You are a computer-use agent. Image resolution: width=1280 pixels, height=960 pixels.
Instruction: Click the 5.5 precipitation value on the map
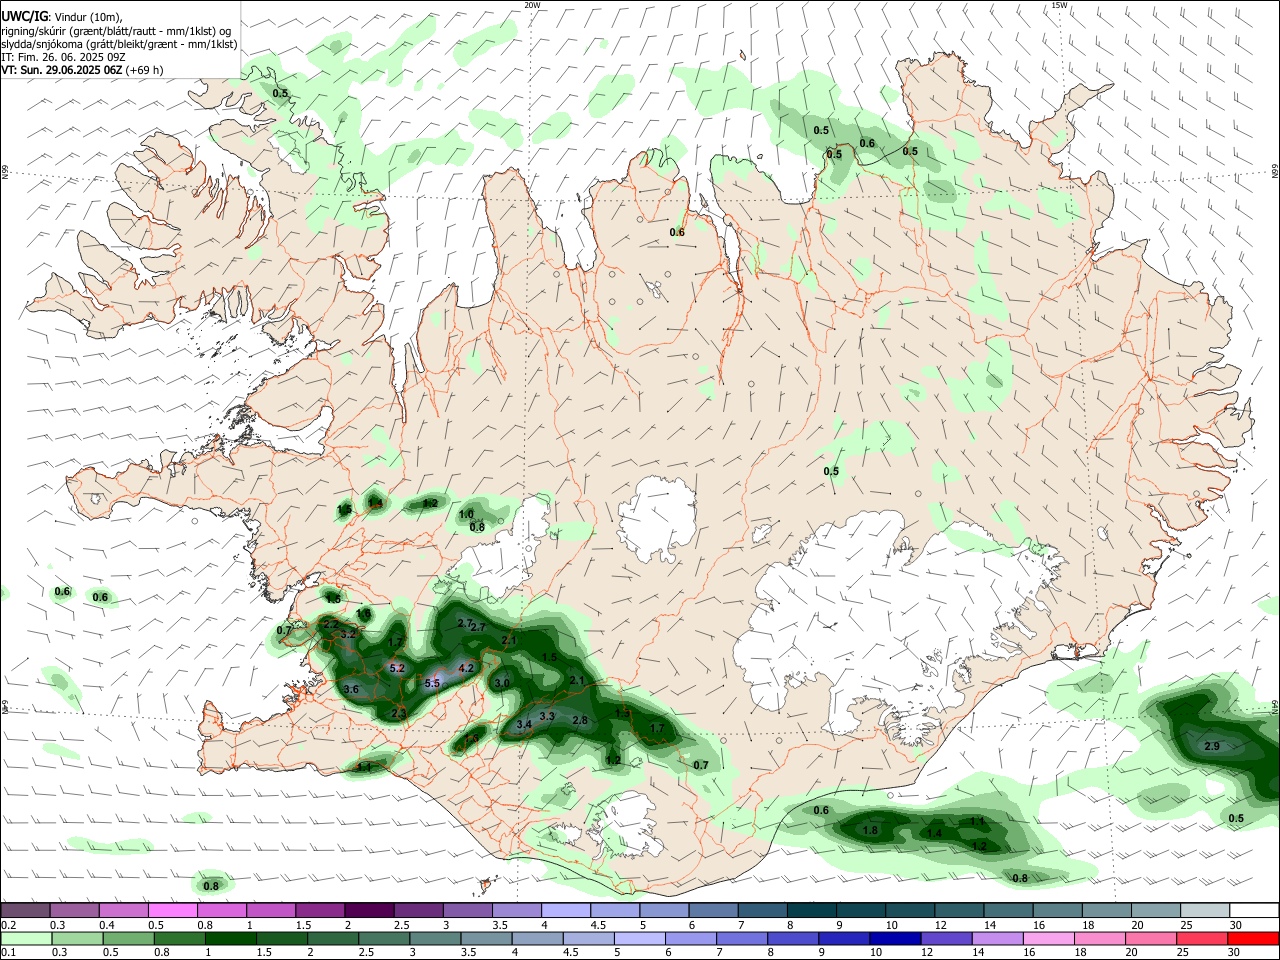point(432,683)
